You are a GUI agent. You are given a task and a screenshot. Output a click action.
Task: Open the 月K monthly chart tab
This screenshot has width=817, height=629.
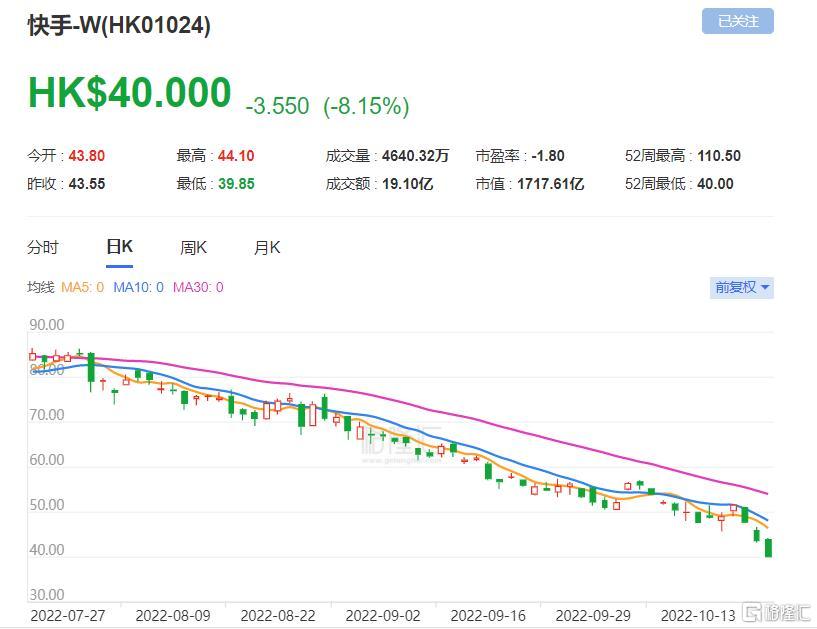[x=267, y=248]
